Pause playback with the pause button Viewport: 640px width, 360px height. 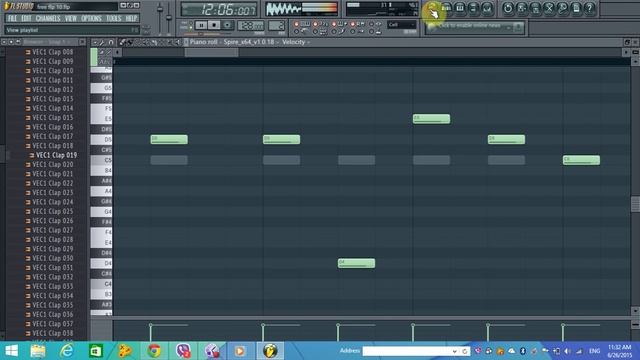coord(201,25)
